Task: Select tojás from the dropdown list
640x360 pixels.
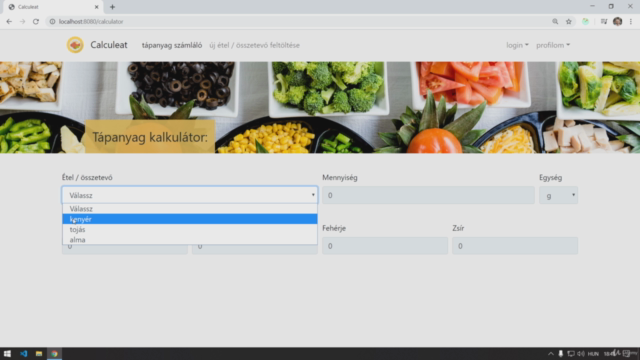Action: 190,229
